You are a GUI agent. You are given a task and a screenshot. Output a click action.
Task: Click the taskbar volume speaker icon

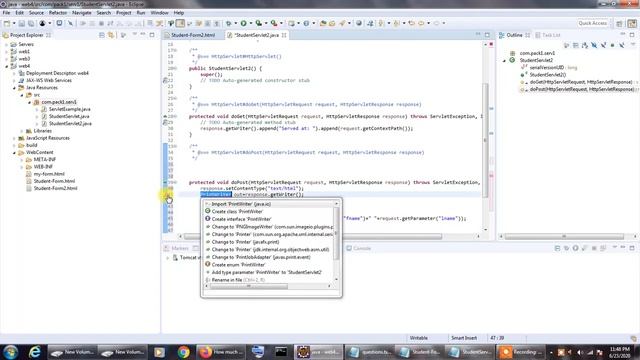pyautogui.click(x=579, y=352)
